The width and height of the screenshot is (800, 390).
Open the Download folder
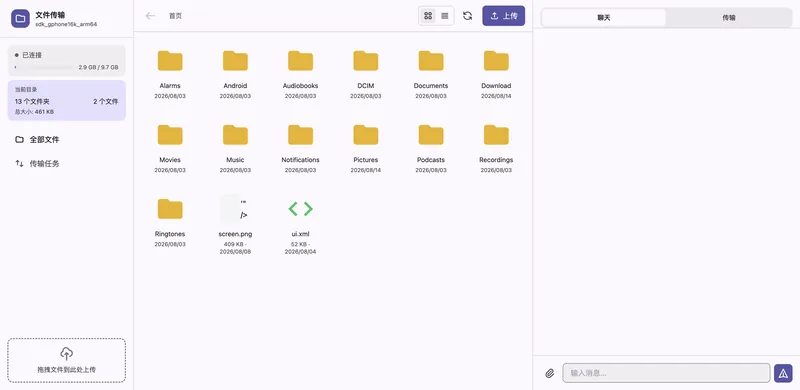coord(496,61)
